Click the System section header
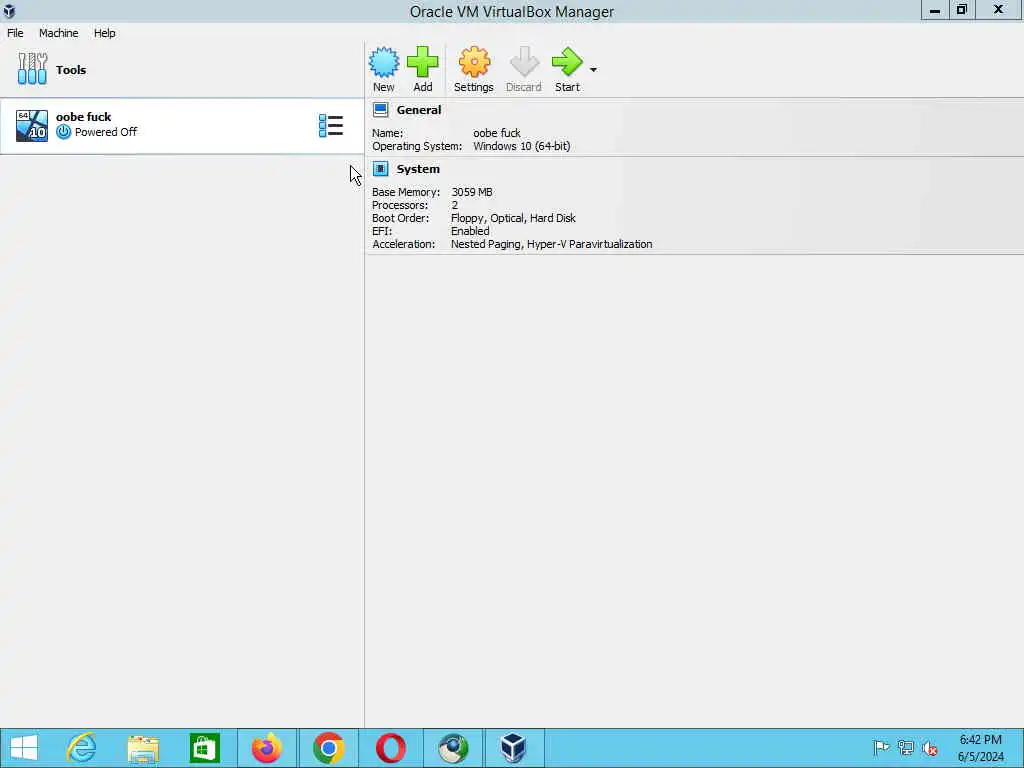Viewport: 1024px width, 768px height. click(x=418, y=169)
